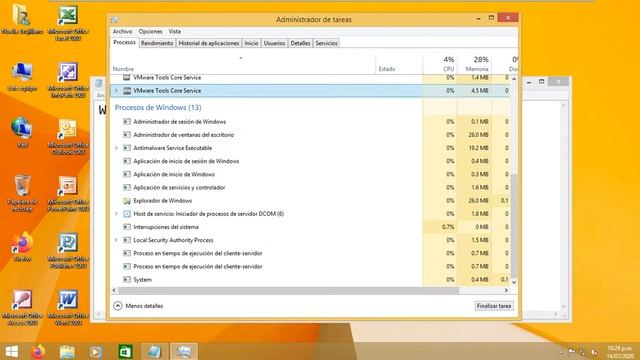Switch to the Detalles tab

pos(300,43)
